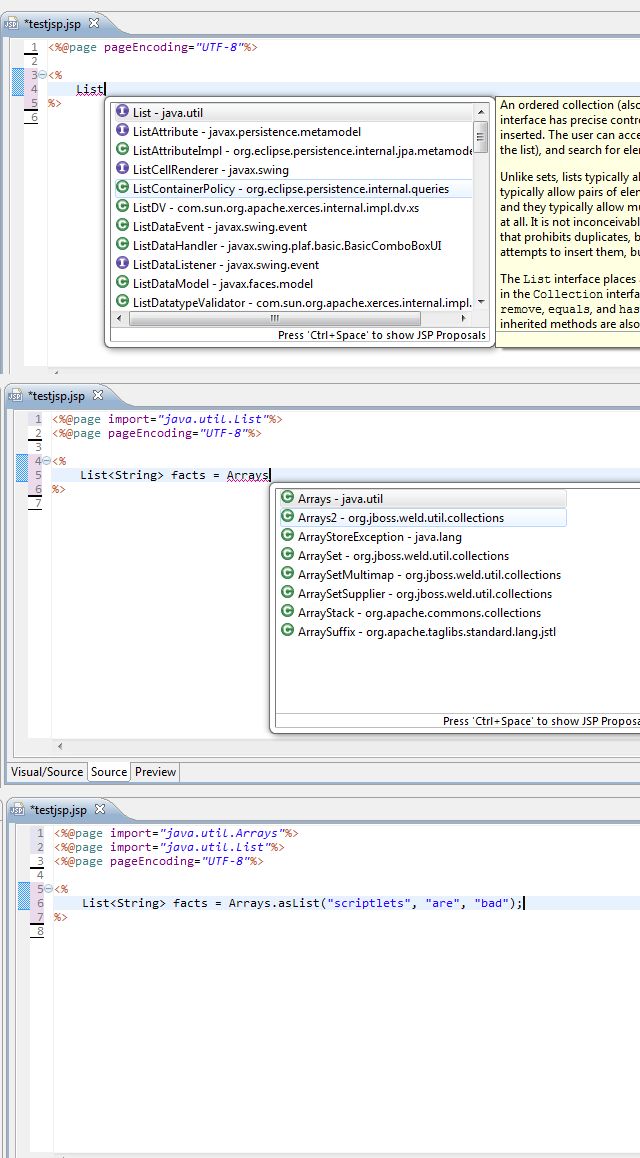Click java.util.Arrays import line in bottom editor
The height and width of the screenshot is (1158, 640).
(x=176, y=833)
